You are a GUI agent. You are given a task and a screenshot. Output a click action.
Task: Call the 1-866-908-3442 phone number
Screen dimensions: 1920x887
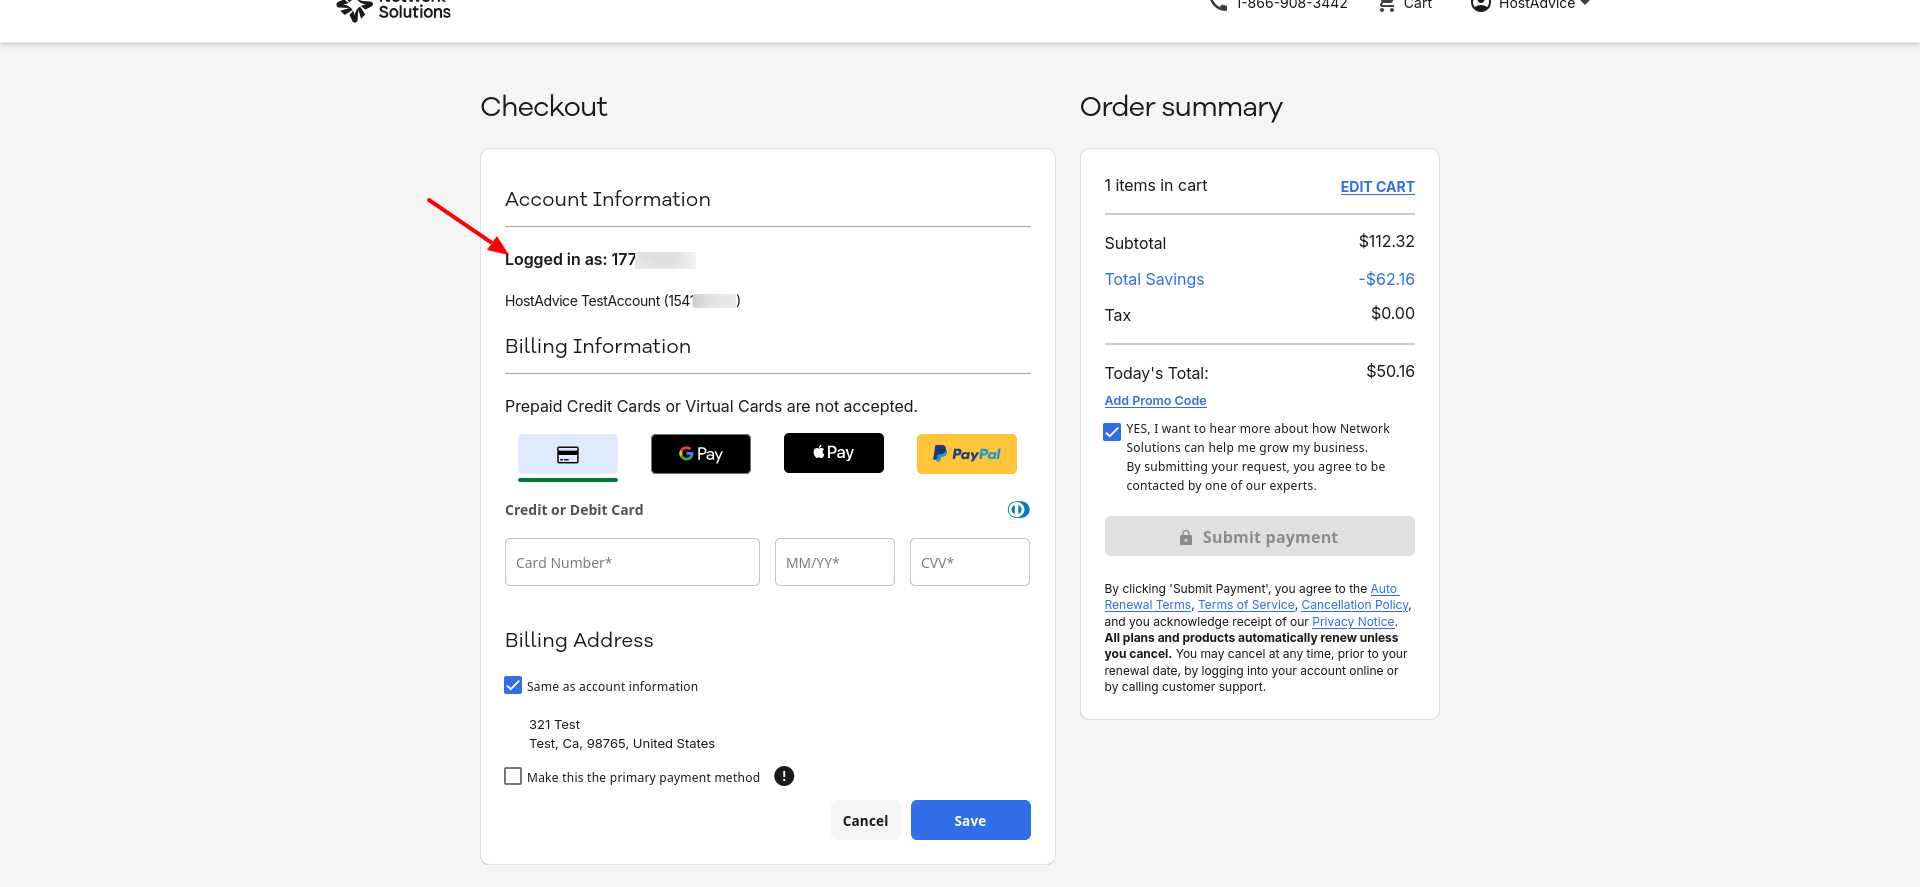click(x=1291, y=5)
